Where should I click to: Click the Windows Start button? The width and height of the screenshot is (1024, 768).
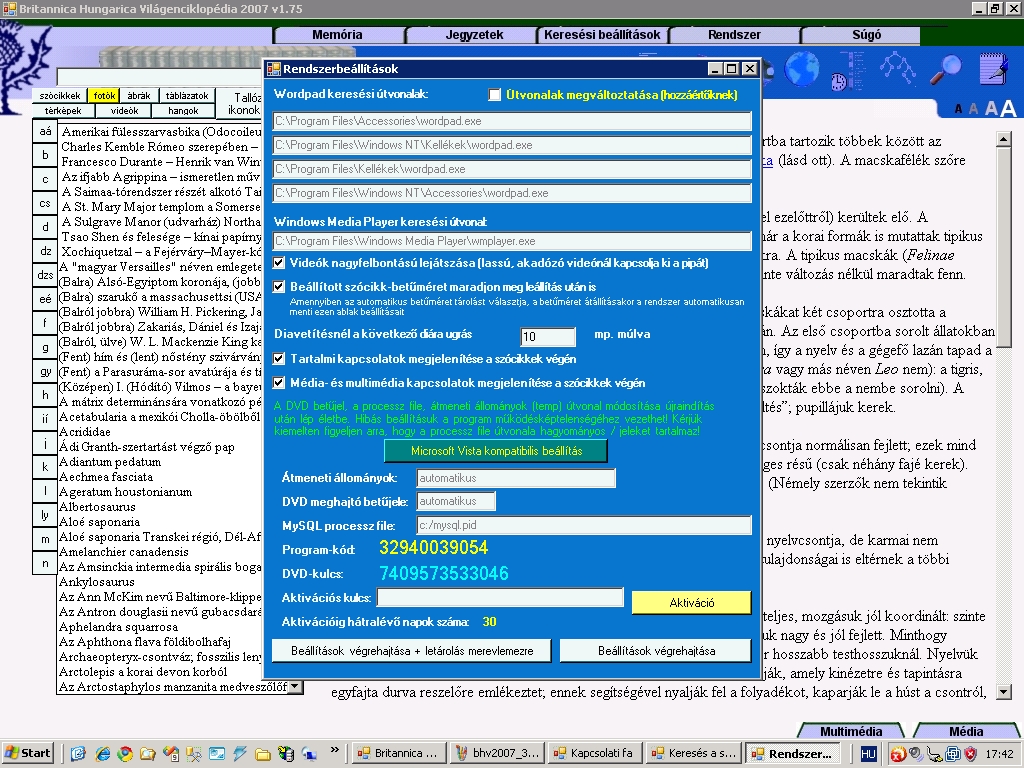(27, 753)
